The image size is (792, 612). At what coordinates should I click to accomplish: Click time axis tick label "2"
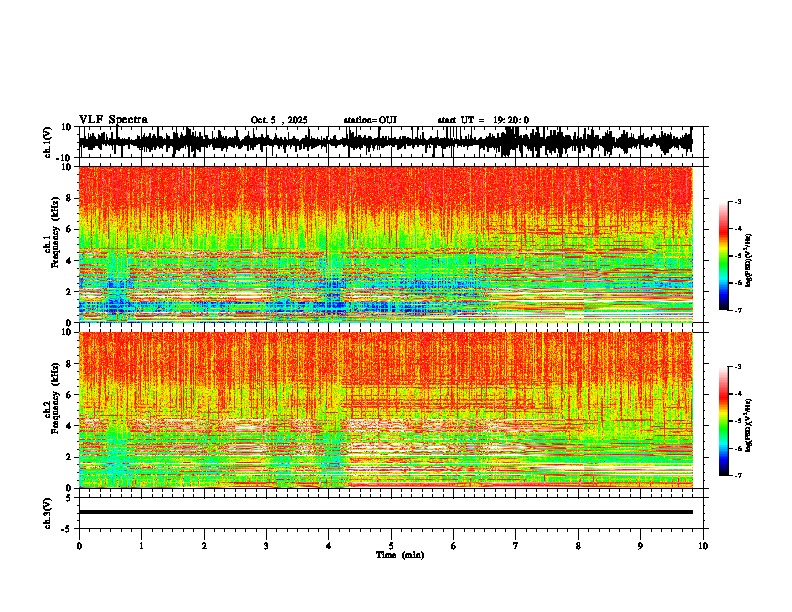tap(204, 546)
